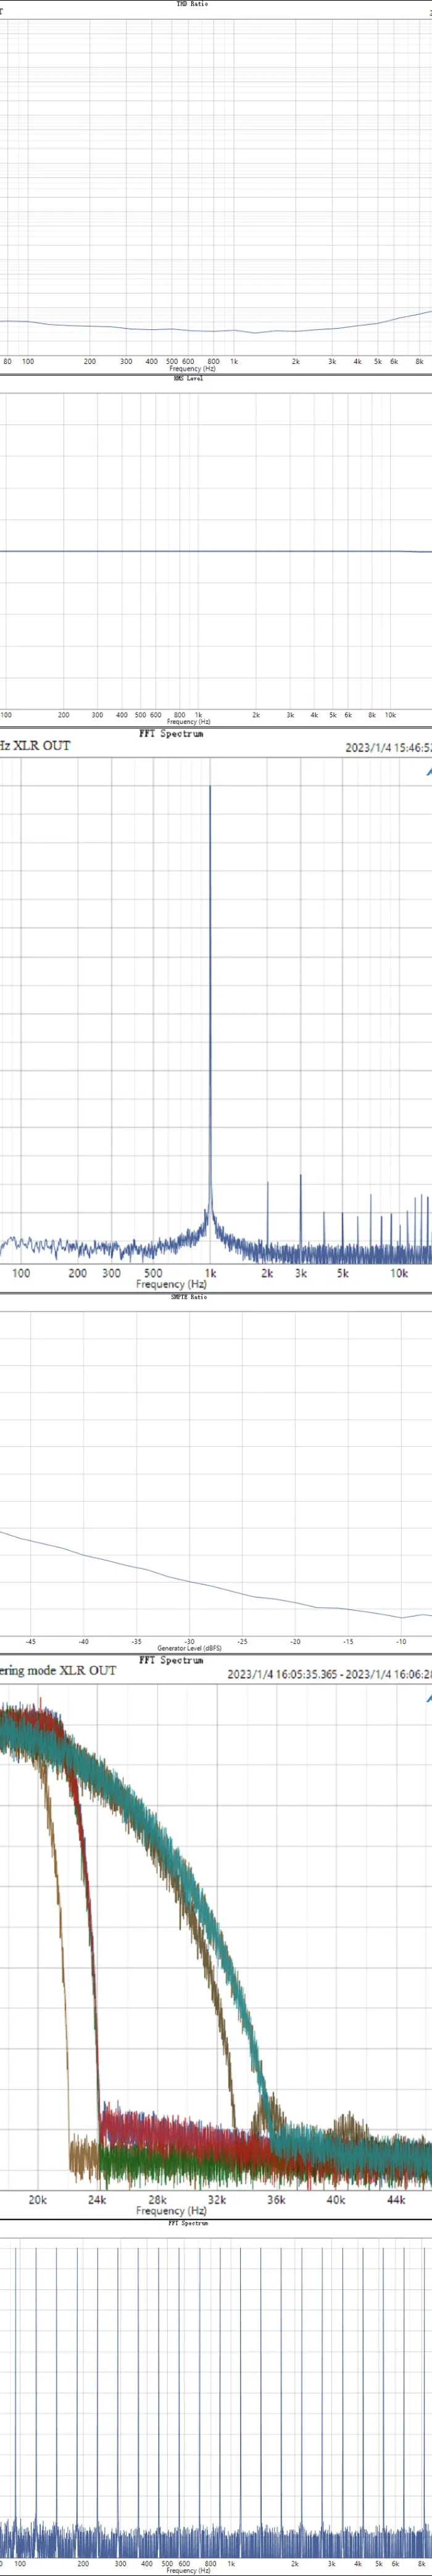Click the Generator Level (dBFS) axis label
Image resolution: width=432 pixels, height=2576 pixels.
(189, 1648)
